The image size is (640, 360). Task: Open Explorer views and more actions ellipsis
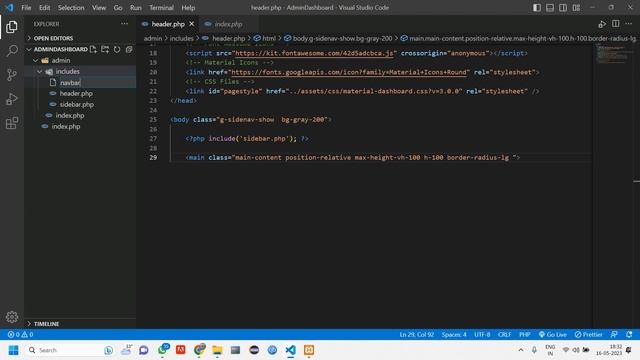[x=124, y=24]
